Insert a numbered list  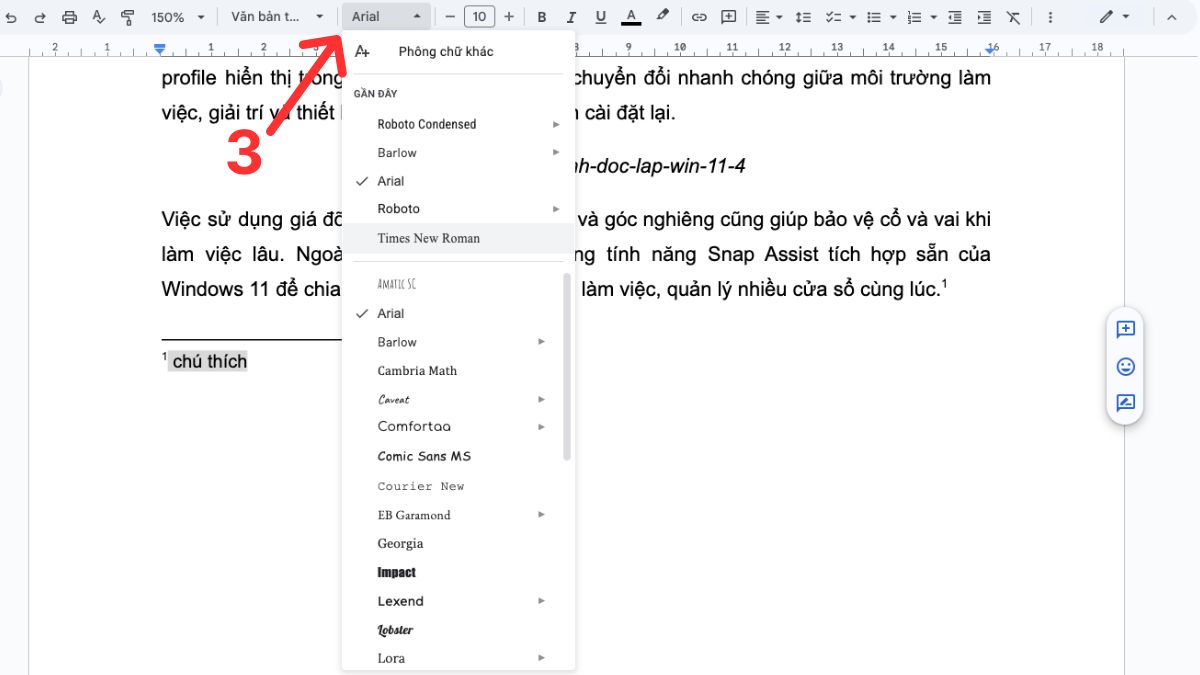point(914,17)
